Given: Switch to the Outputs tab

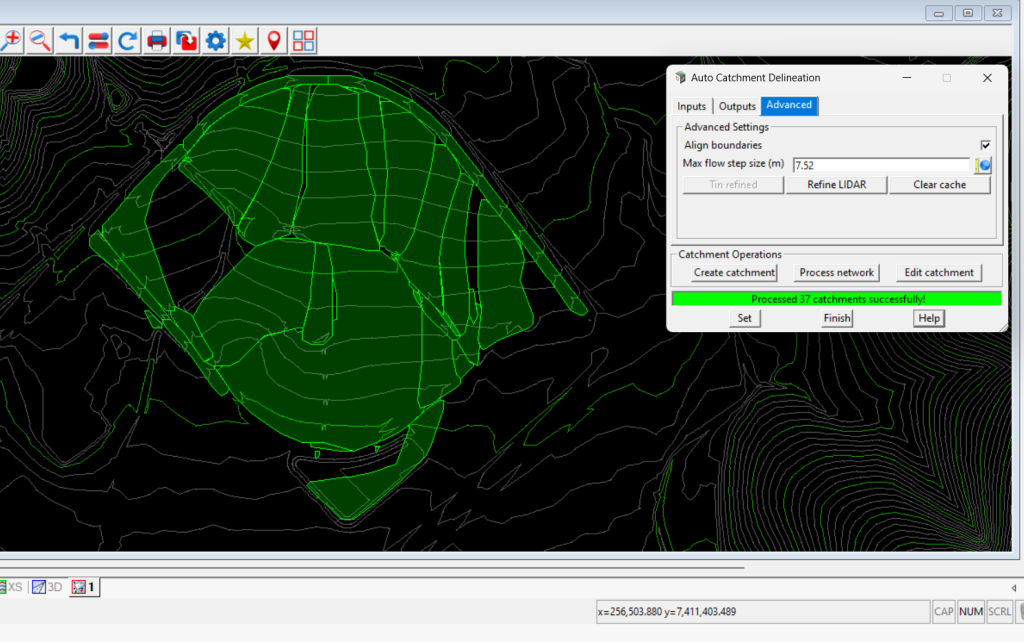Looking at the screenshot, I should pos(737,106).
